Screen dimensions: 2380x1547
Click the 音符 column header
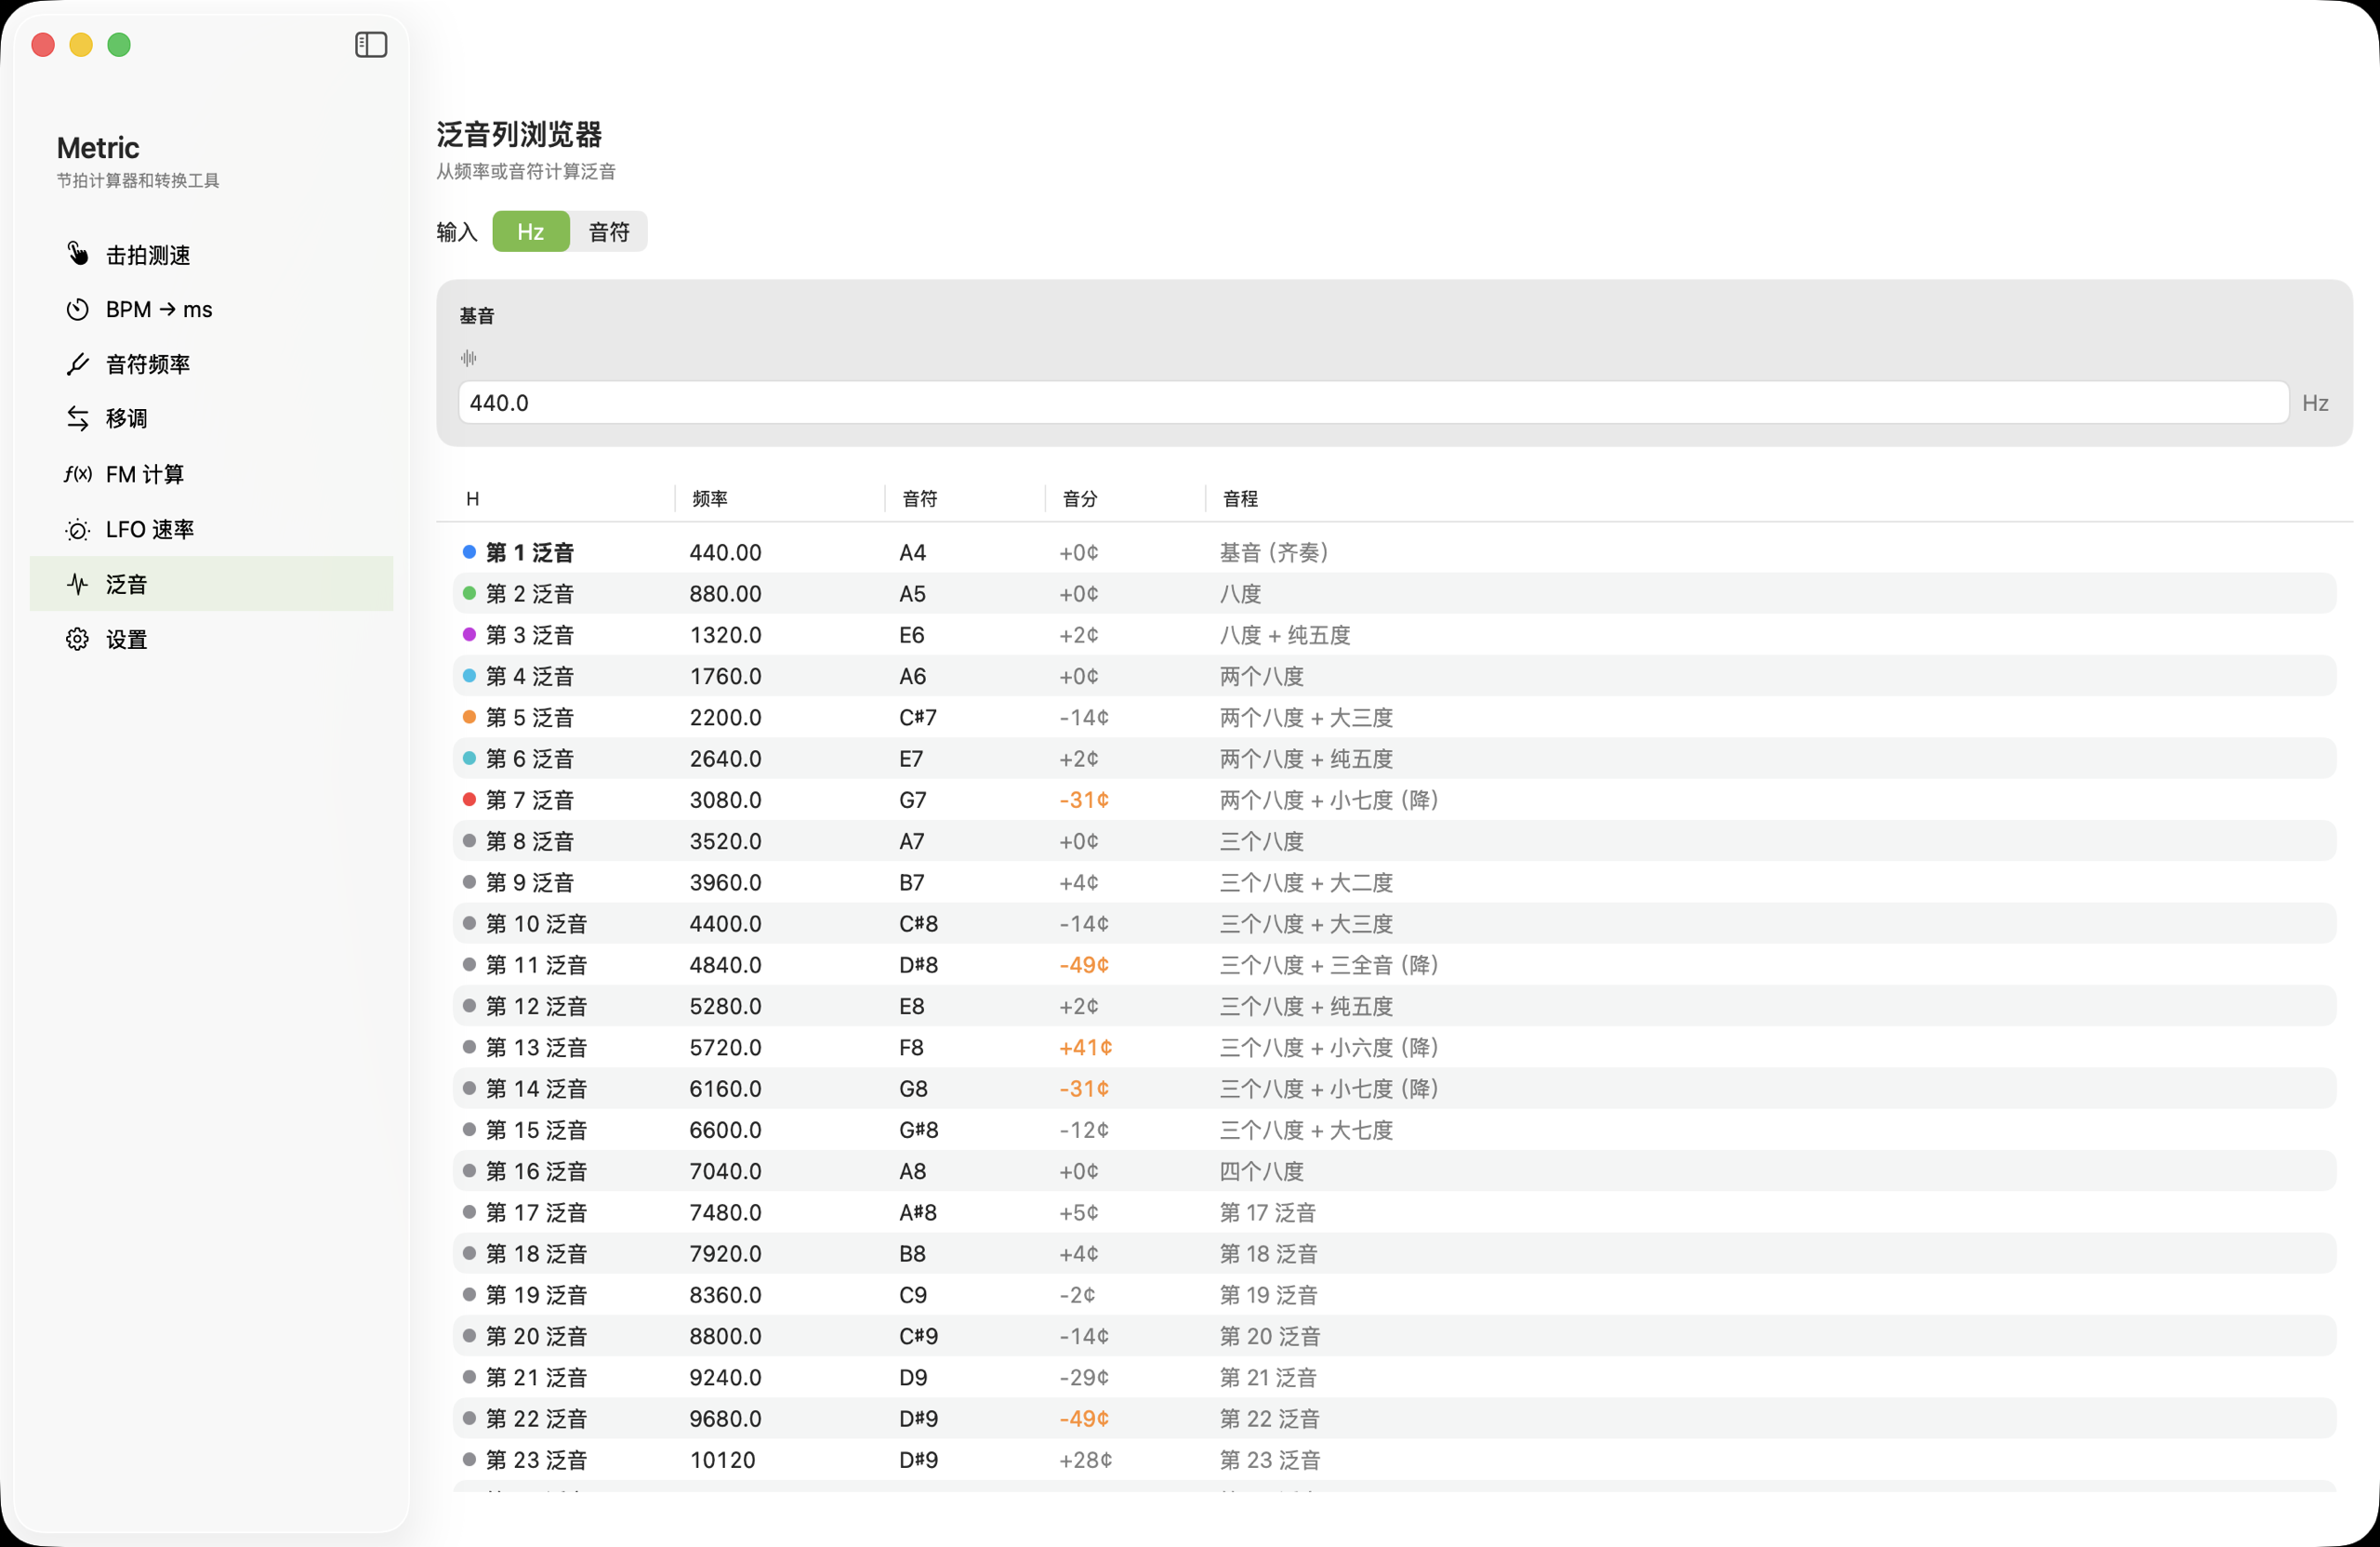pos(920,499)
